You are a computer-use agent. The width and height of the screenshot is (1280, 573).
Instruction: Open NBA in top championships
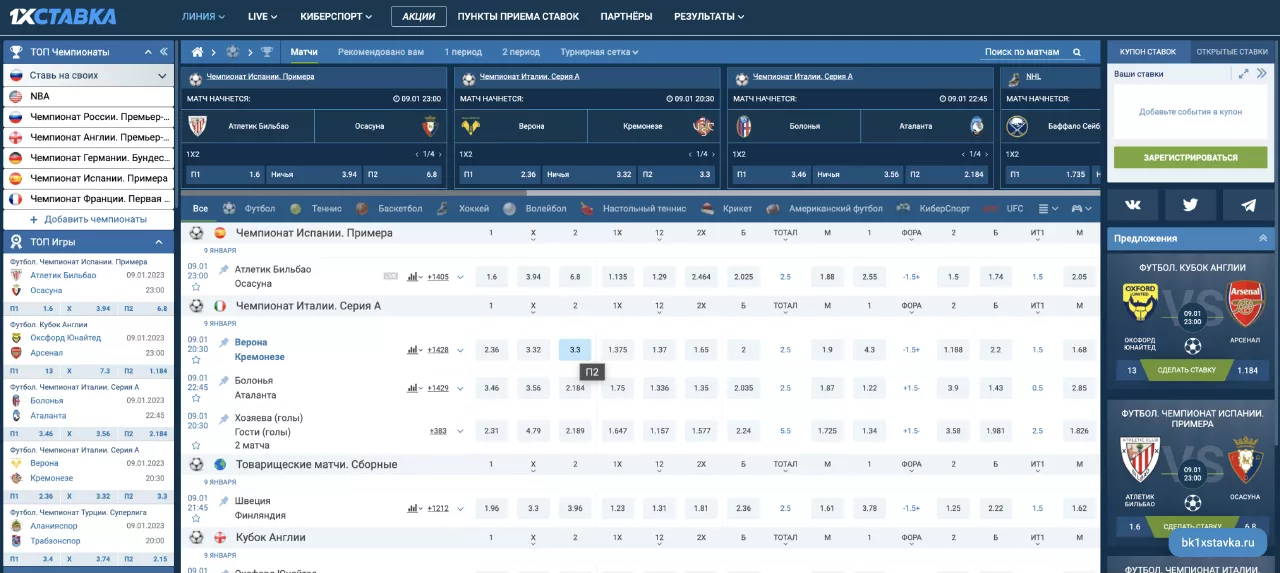tap(89, 96)
